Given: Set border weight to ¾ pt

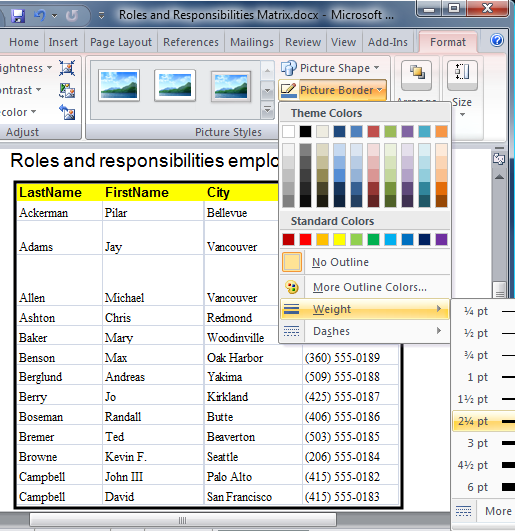Looking at the screenshot, I should tap(484, 355).
